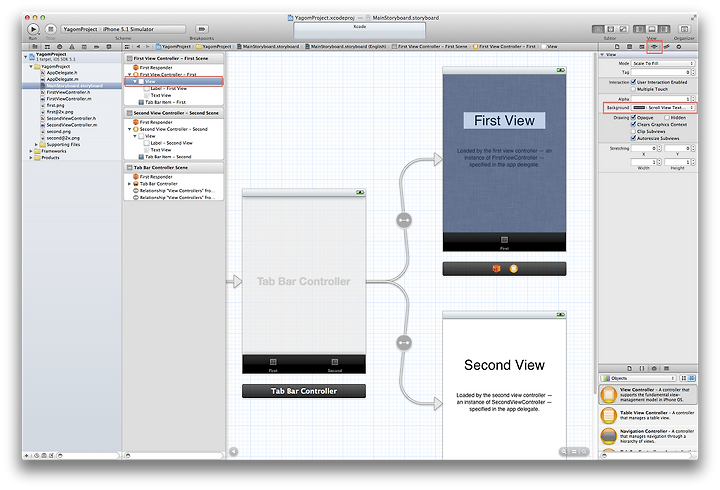Toggle the Breakpoints button
Image resolution: width=720 pixels, height=490 pixels.
202,29
